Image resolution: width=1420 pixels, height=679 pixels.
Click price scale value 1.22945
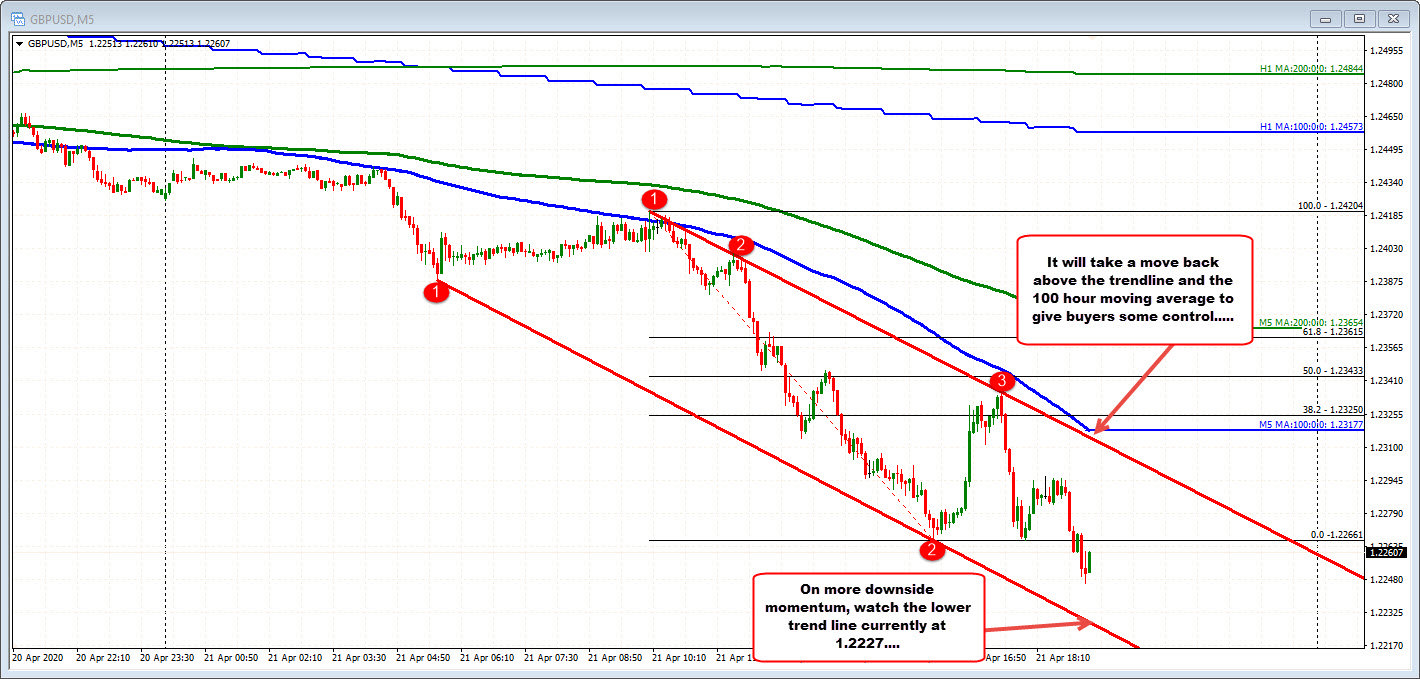pyautogui.click(x=1386, y=479)
